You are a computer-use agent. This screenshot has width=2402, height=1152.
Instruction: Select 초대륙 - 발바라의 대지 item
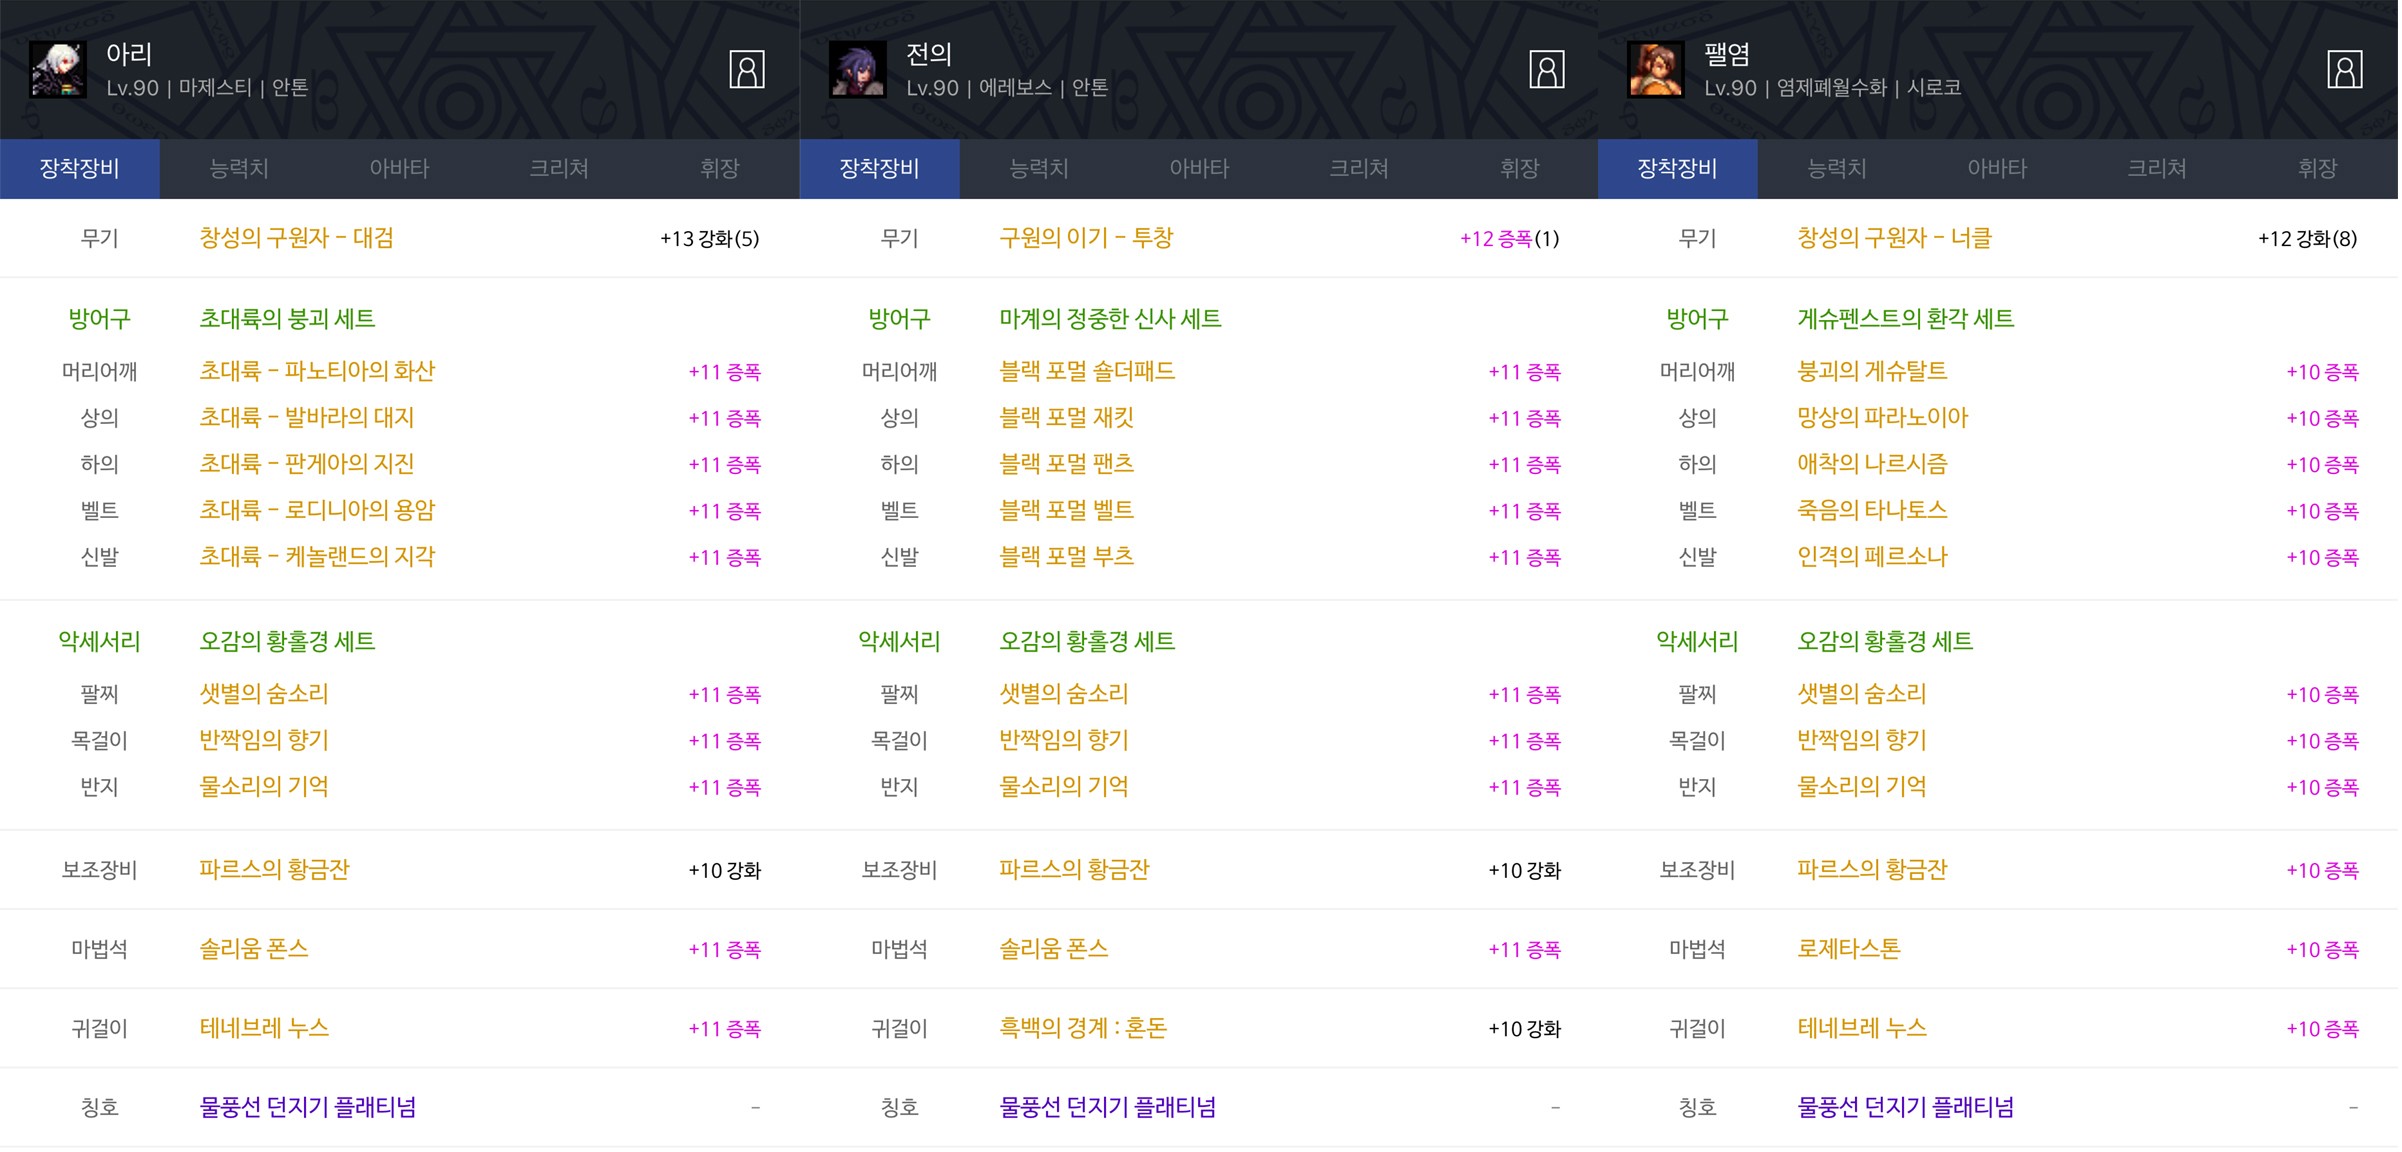(x=306, y=417)
